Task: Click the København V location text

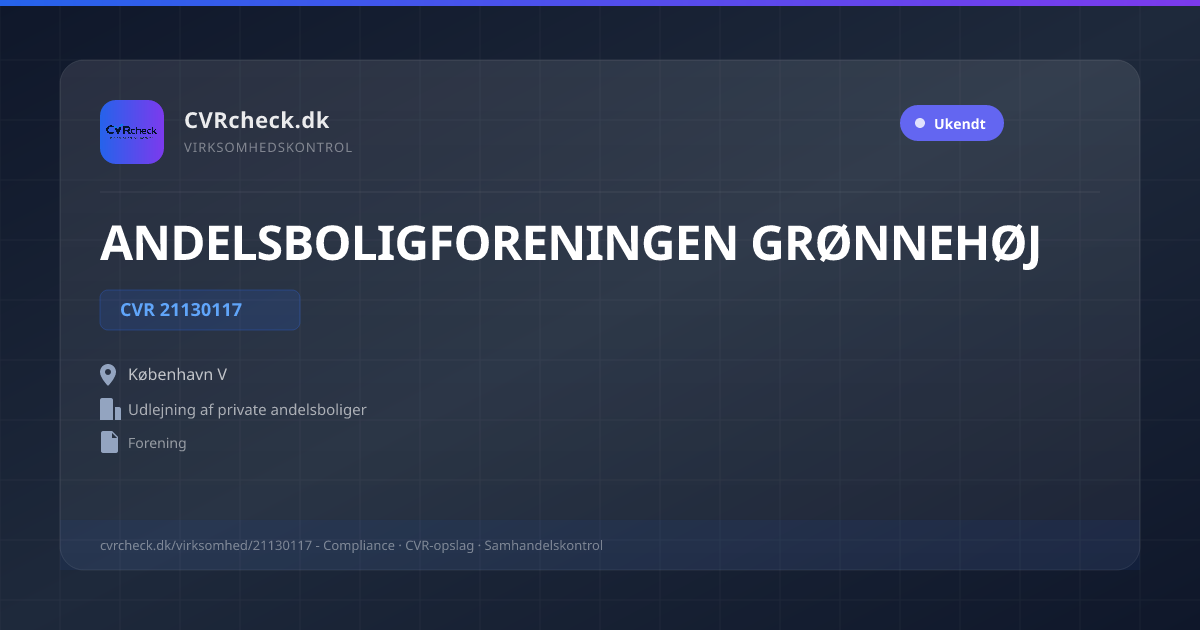Action: (x=178, y=375)
